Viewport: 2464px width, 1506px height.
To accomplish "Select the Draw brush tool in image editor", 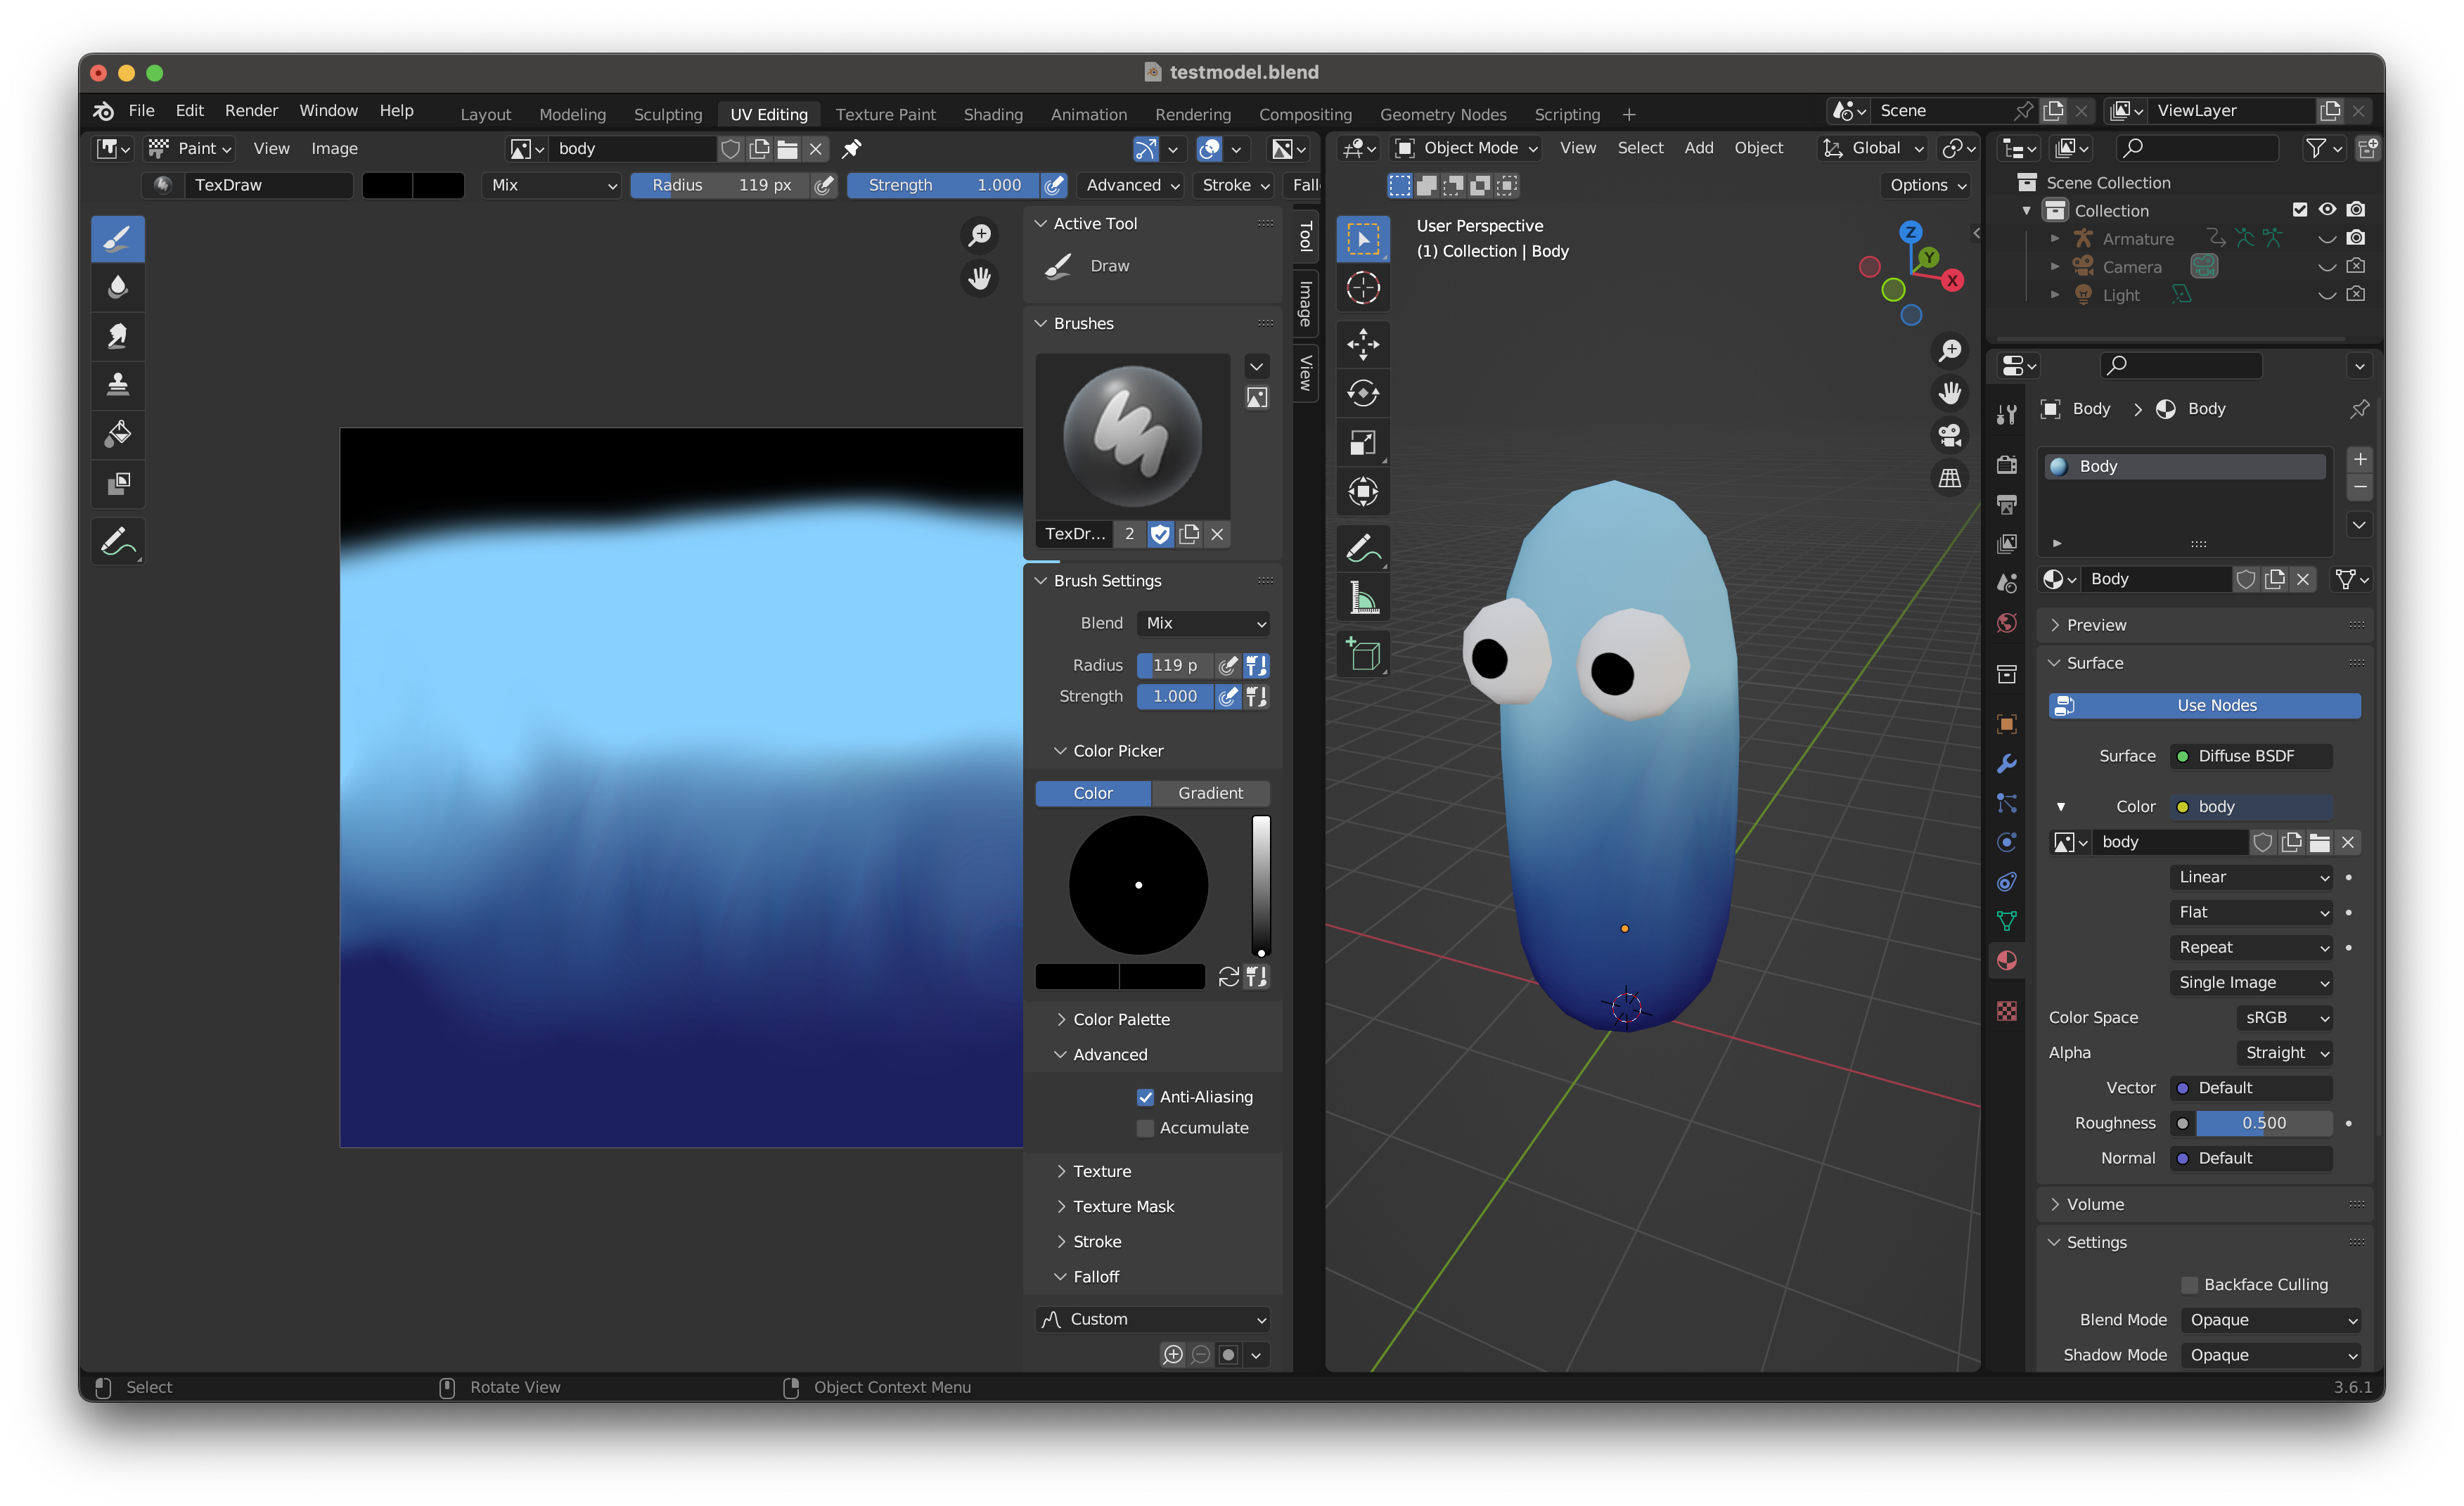I will click(118, 239).
